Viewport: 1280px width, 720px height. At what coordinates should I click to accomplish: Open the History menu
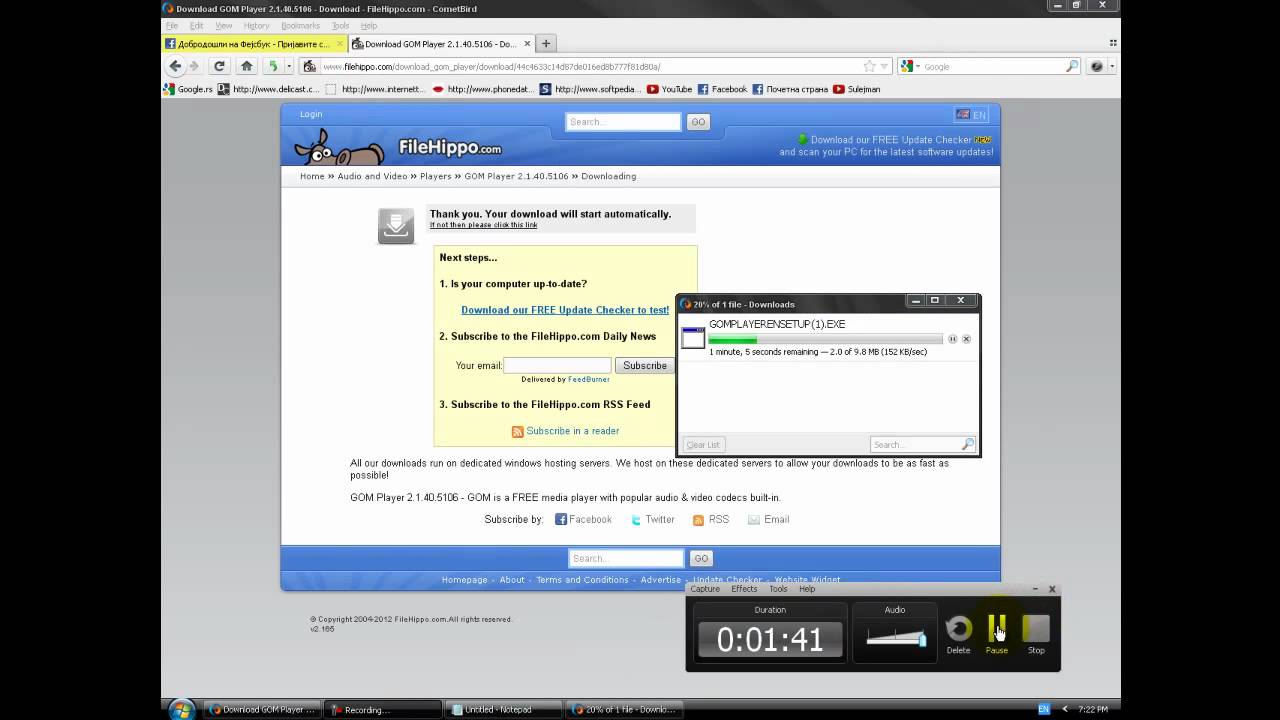pyautogui.click(x=256, y=25)
